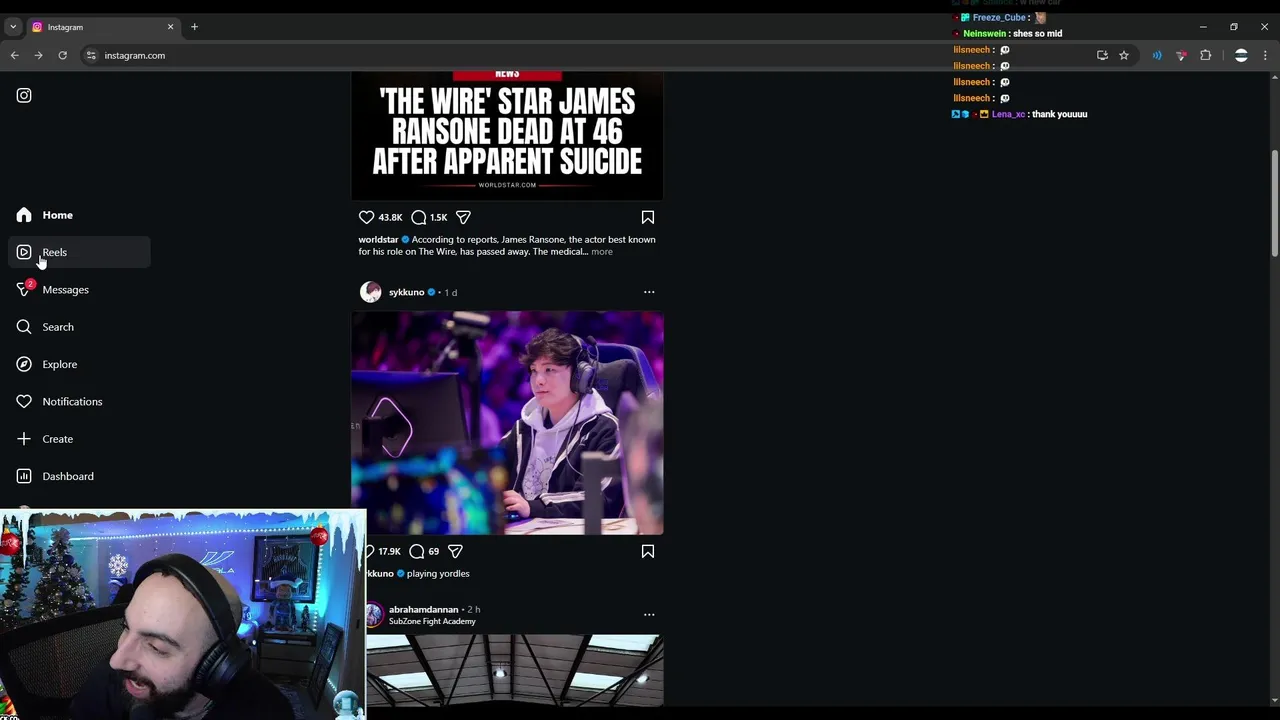Open Dashboard in the sidebar
The image size is (1280, 720).
[x=80, y=476]
